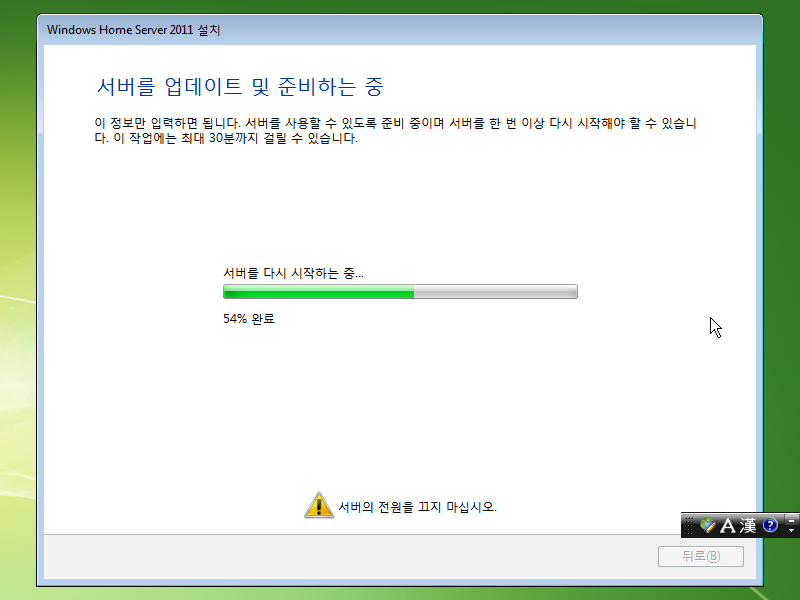
Task: Toggle the 'A' English/Korean input mode
Action: [727, 526]
